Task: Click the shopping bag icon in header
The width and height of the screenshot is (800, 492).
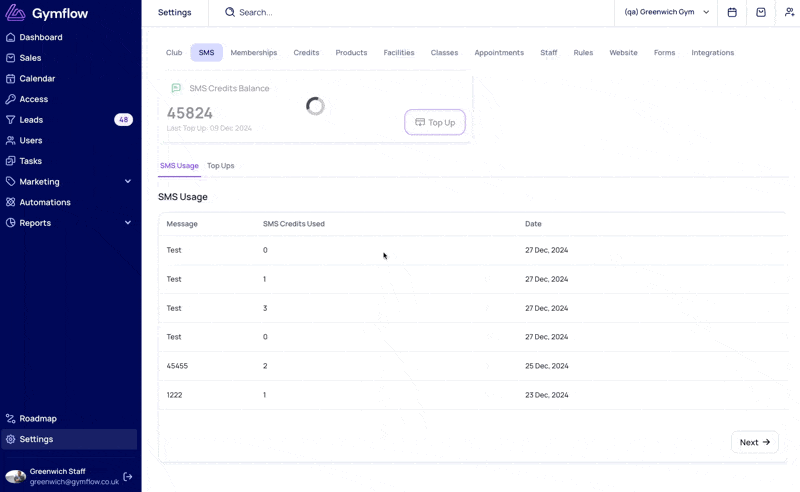Action: [761, 12]
